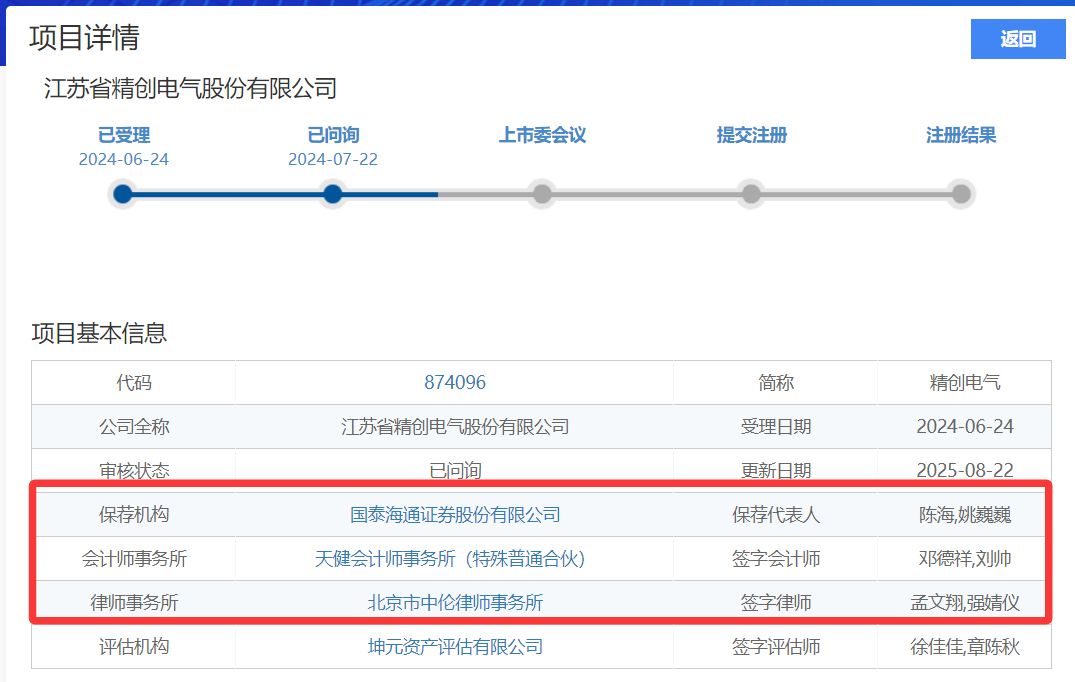Select the 上市委会议 stage label
1075x682 pixels.
tap(542, 135)
